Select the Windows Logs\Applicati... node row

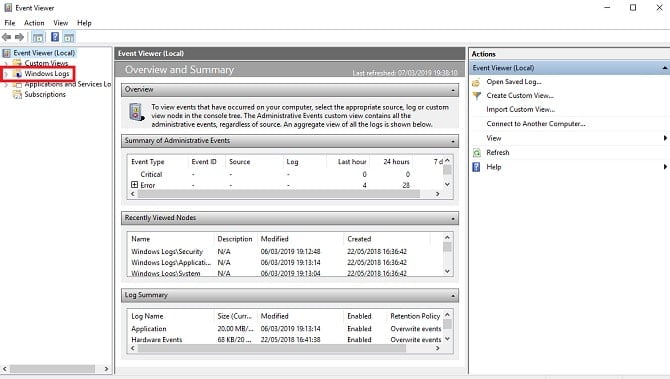[285, 262]
